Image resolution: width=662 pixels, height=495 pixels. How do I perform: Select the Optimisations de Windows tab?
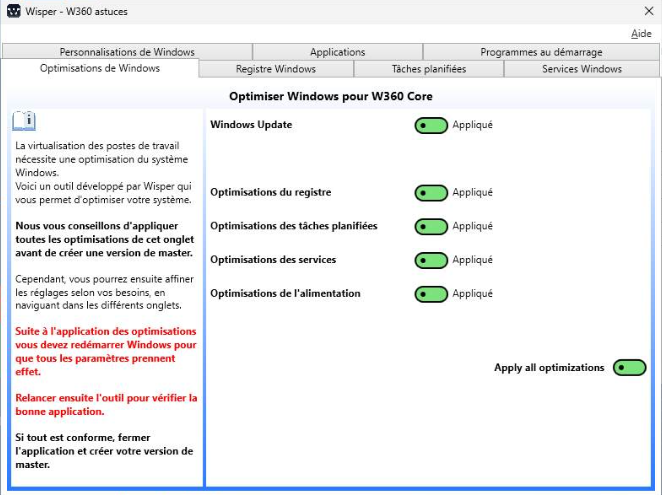100,68
